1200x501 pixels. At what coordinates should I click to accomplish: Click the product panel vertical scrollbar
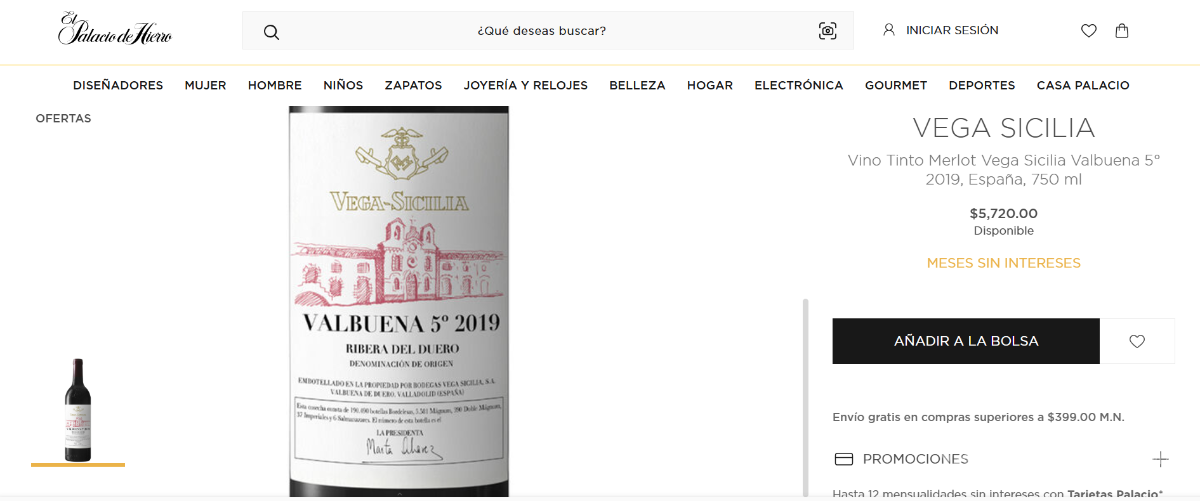[x=806, y=396]
